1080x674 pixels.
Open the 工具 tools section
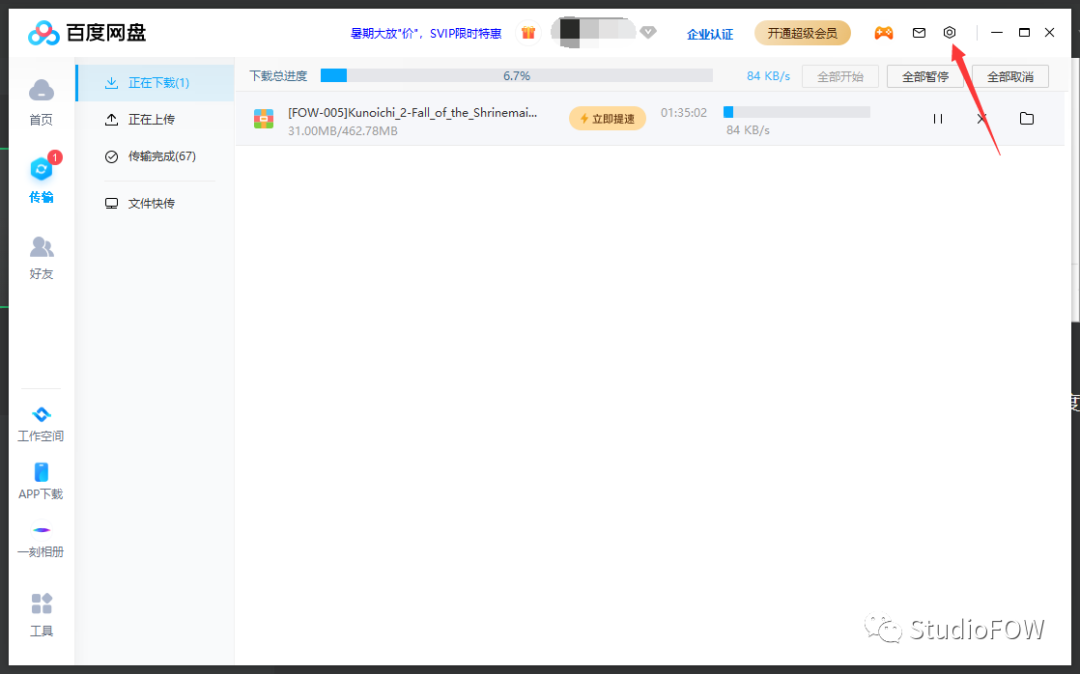coord(41,614)
